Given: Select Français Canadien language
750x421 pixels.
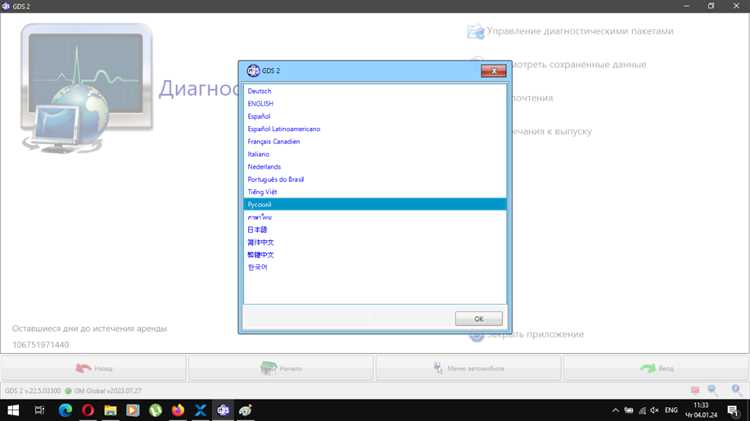Looking at the screenshot, I should tap(375, 141).
